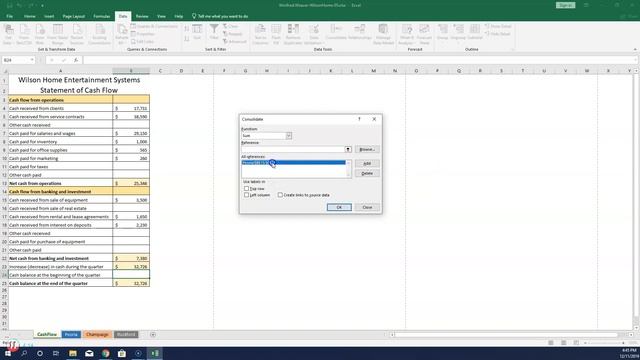Click the horizontal sheet scrollbar
This screenshot has width=640, height=360.
[x=506, y=335]
